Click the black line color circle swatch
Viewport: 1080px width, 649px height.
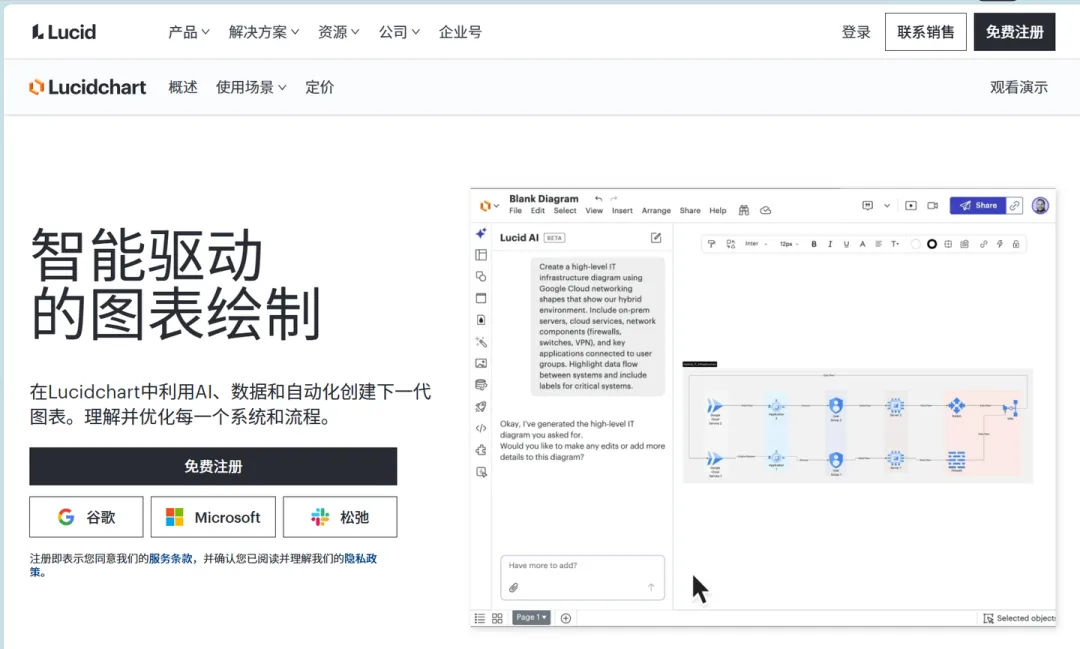pos(932,244)
